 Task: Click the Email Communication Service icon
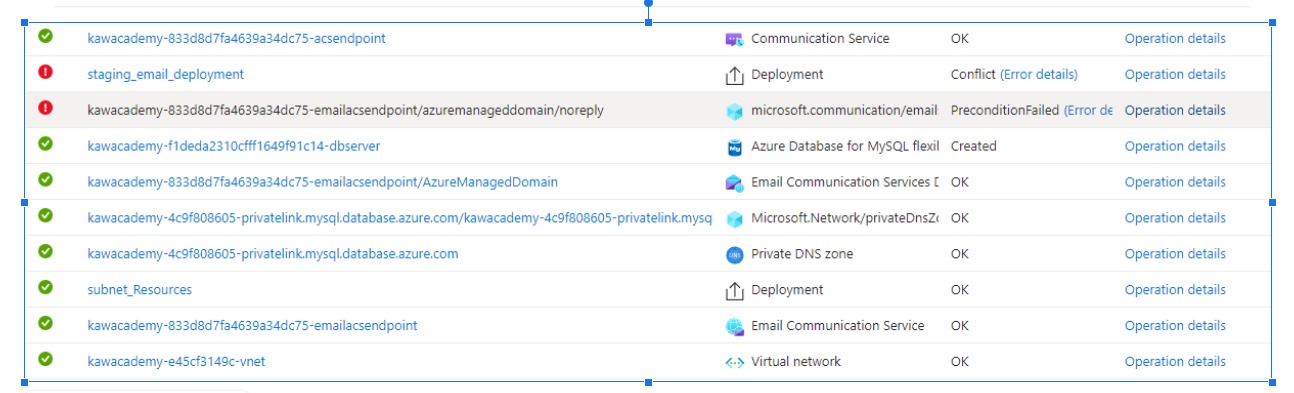pyautogui.click(x=734, y=326)
